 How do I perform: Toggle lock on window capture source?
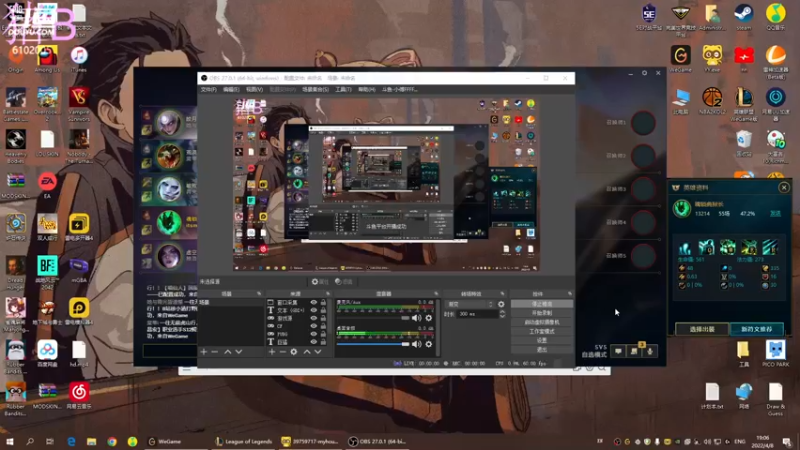click(323, 303)
